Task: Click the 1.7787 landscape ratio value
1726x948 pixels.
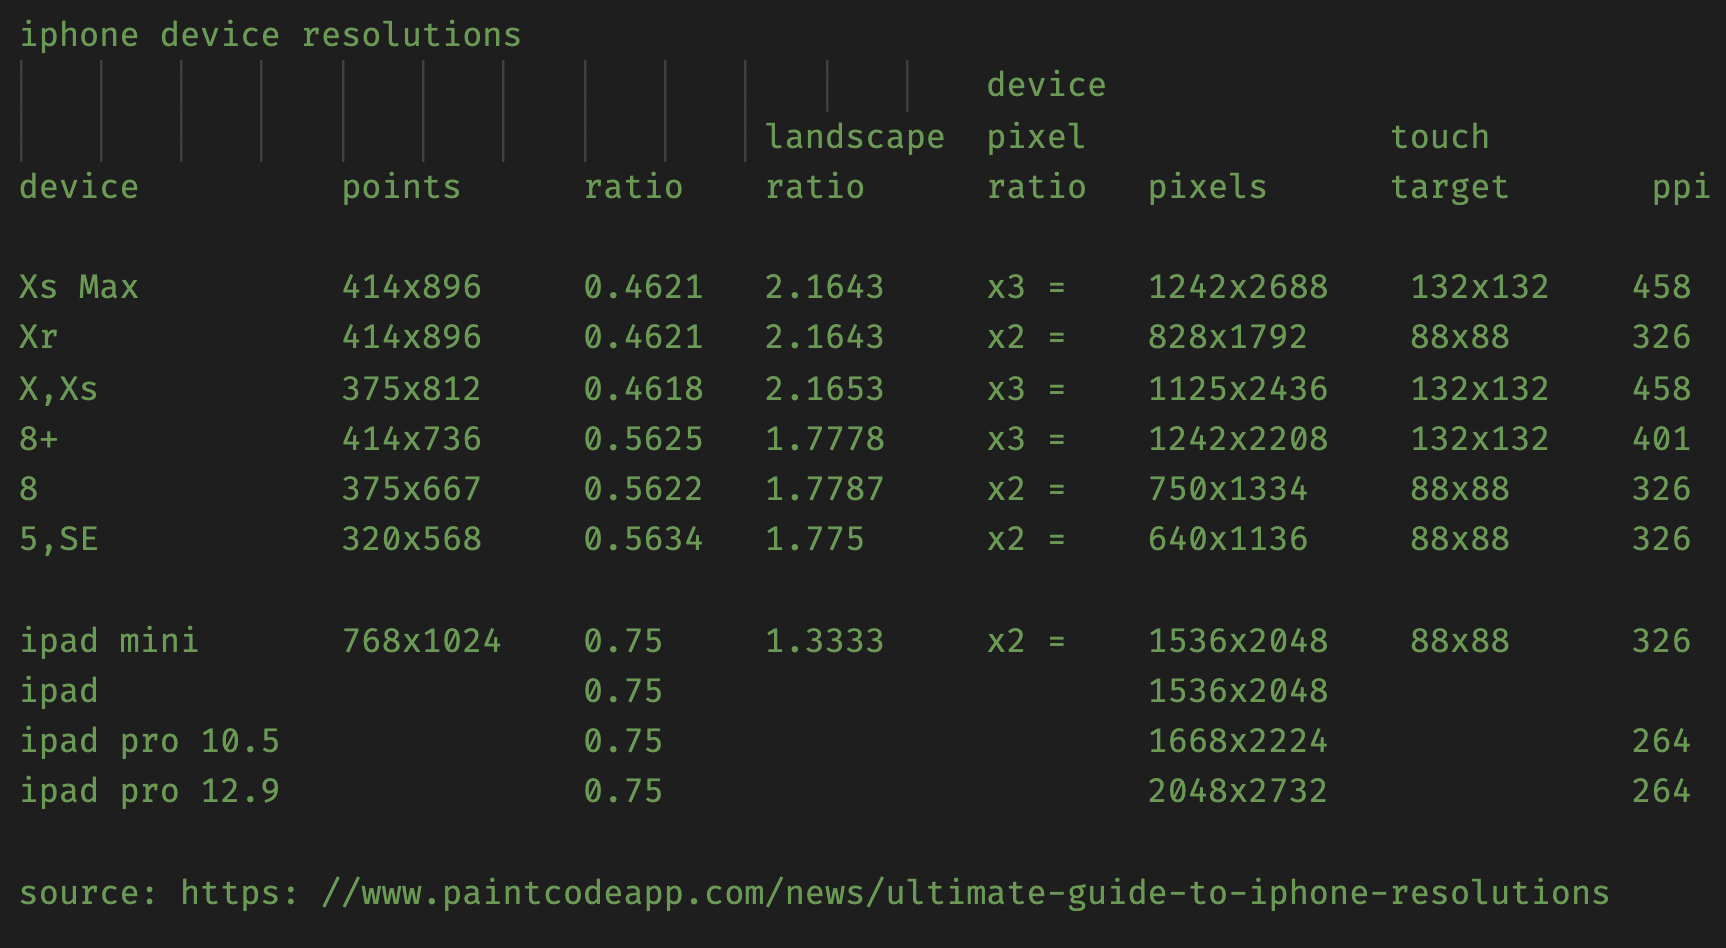Action: 824,488
